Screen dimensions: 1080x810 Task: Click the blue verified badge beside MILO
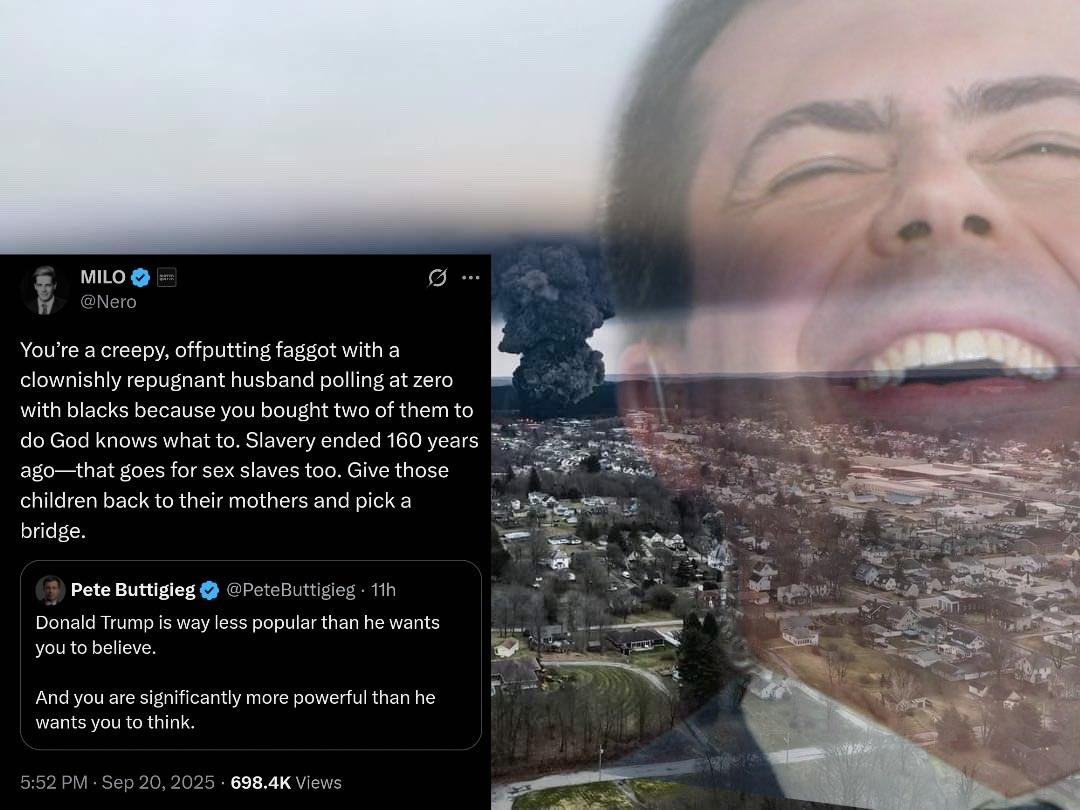(x=141, y=278)
